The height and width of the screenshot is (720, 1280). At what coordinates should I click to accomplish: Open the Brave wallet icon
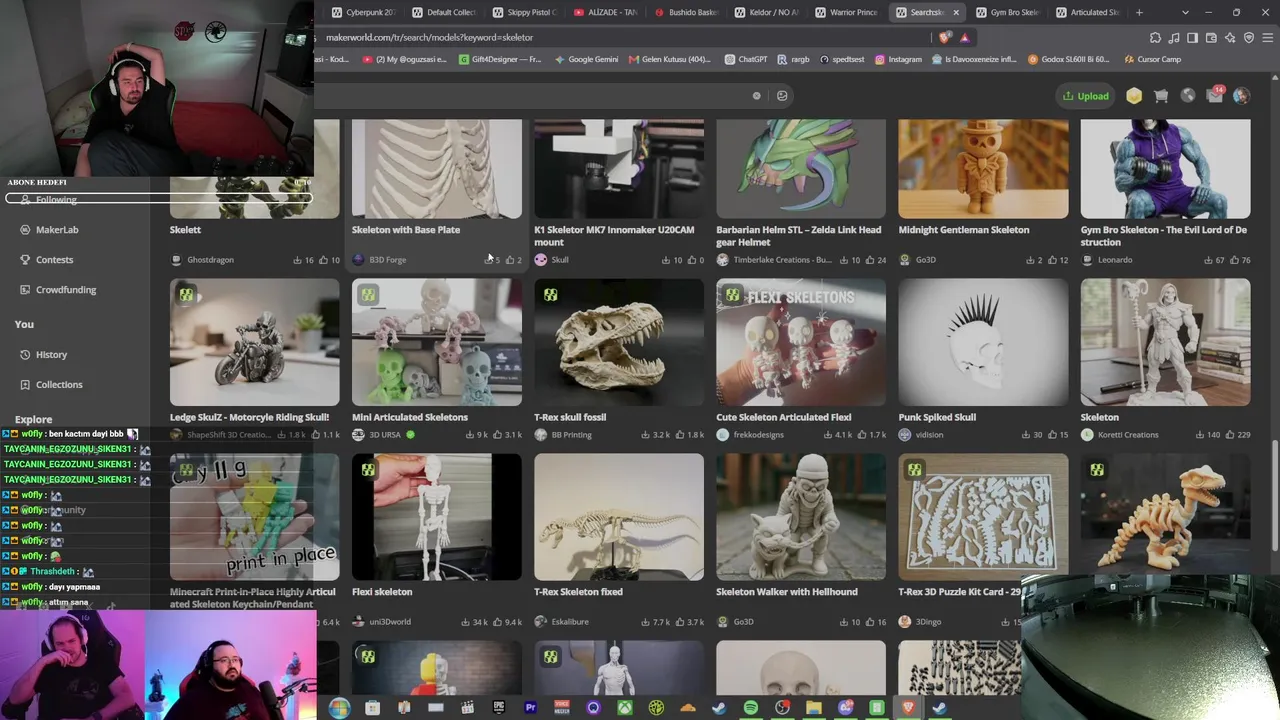1211,38
